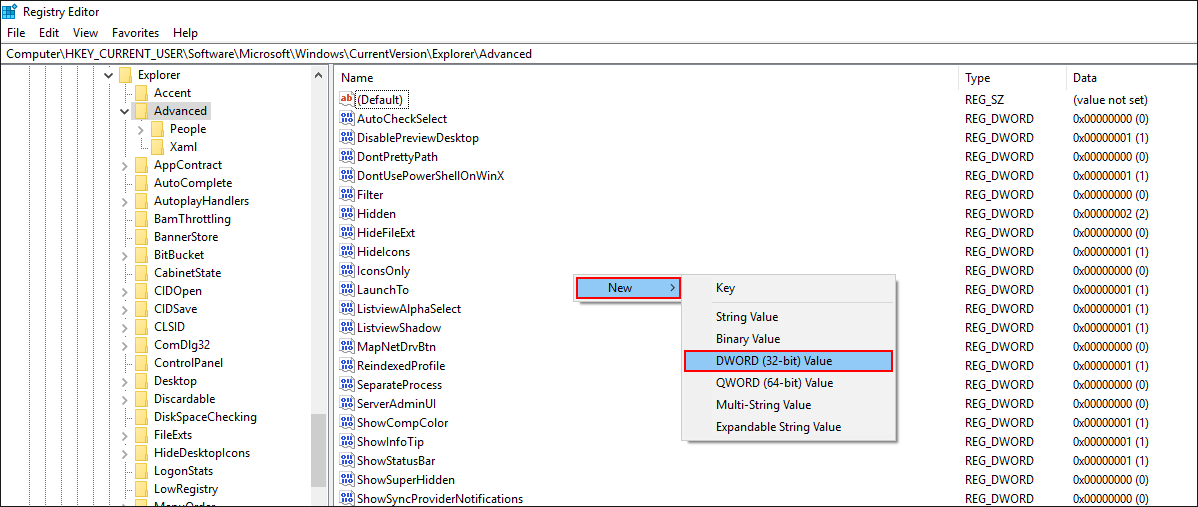The image size is (1198, 507).
Task: Click the HideFileExt DWORD icon
Action: [x=347, y=232]
